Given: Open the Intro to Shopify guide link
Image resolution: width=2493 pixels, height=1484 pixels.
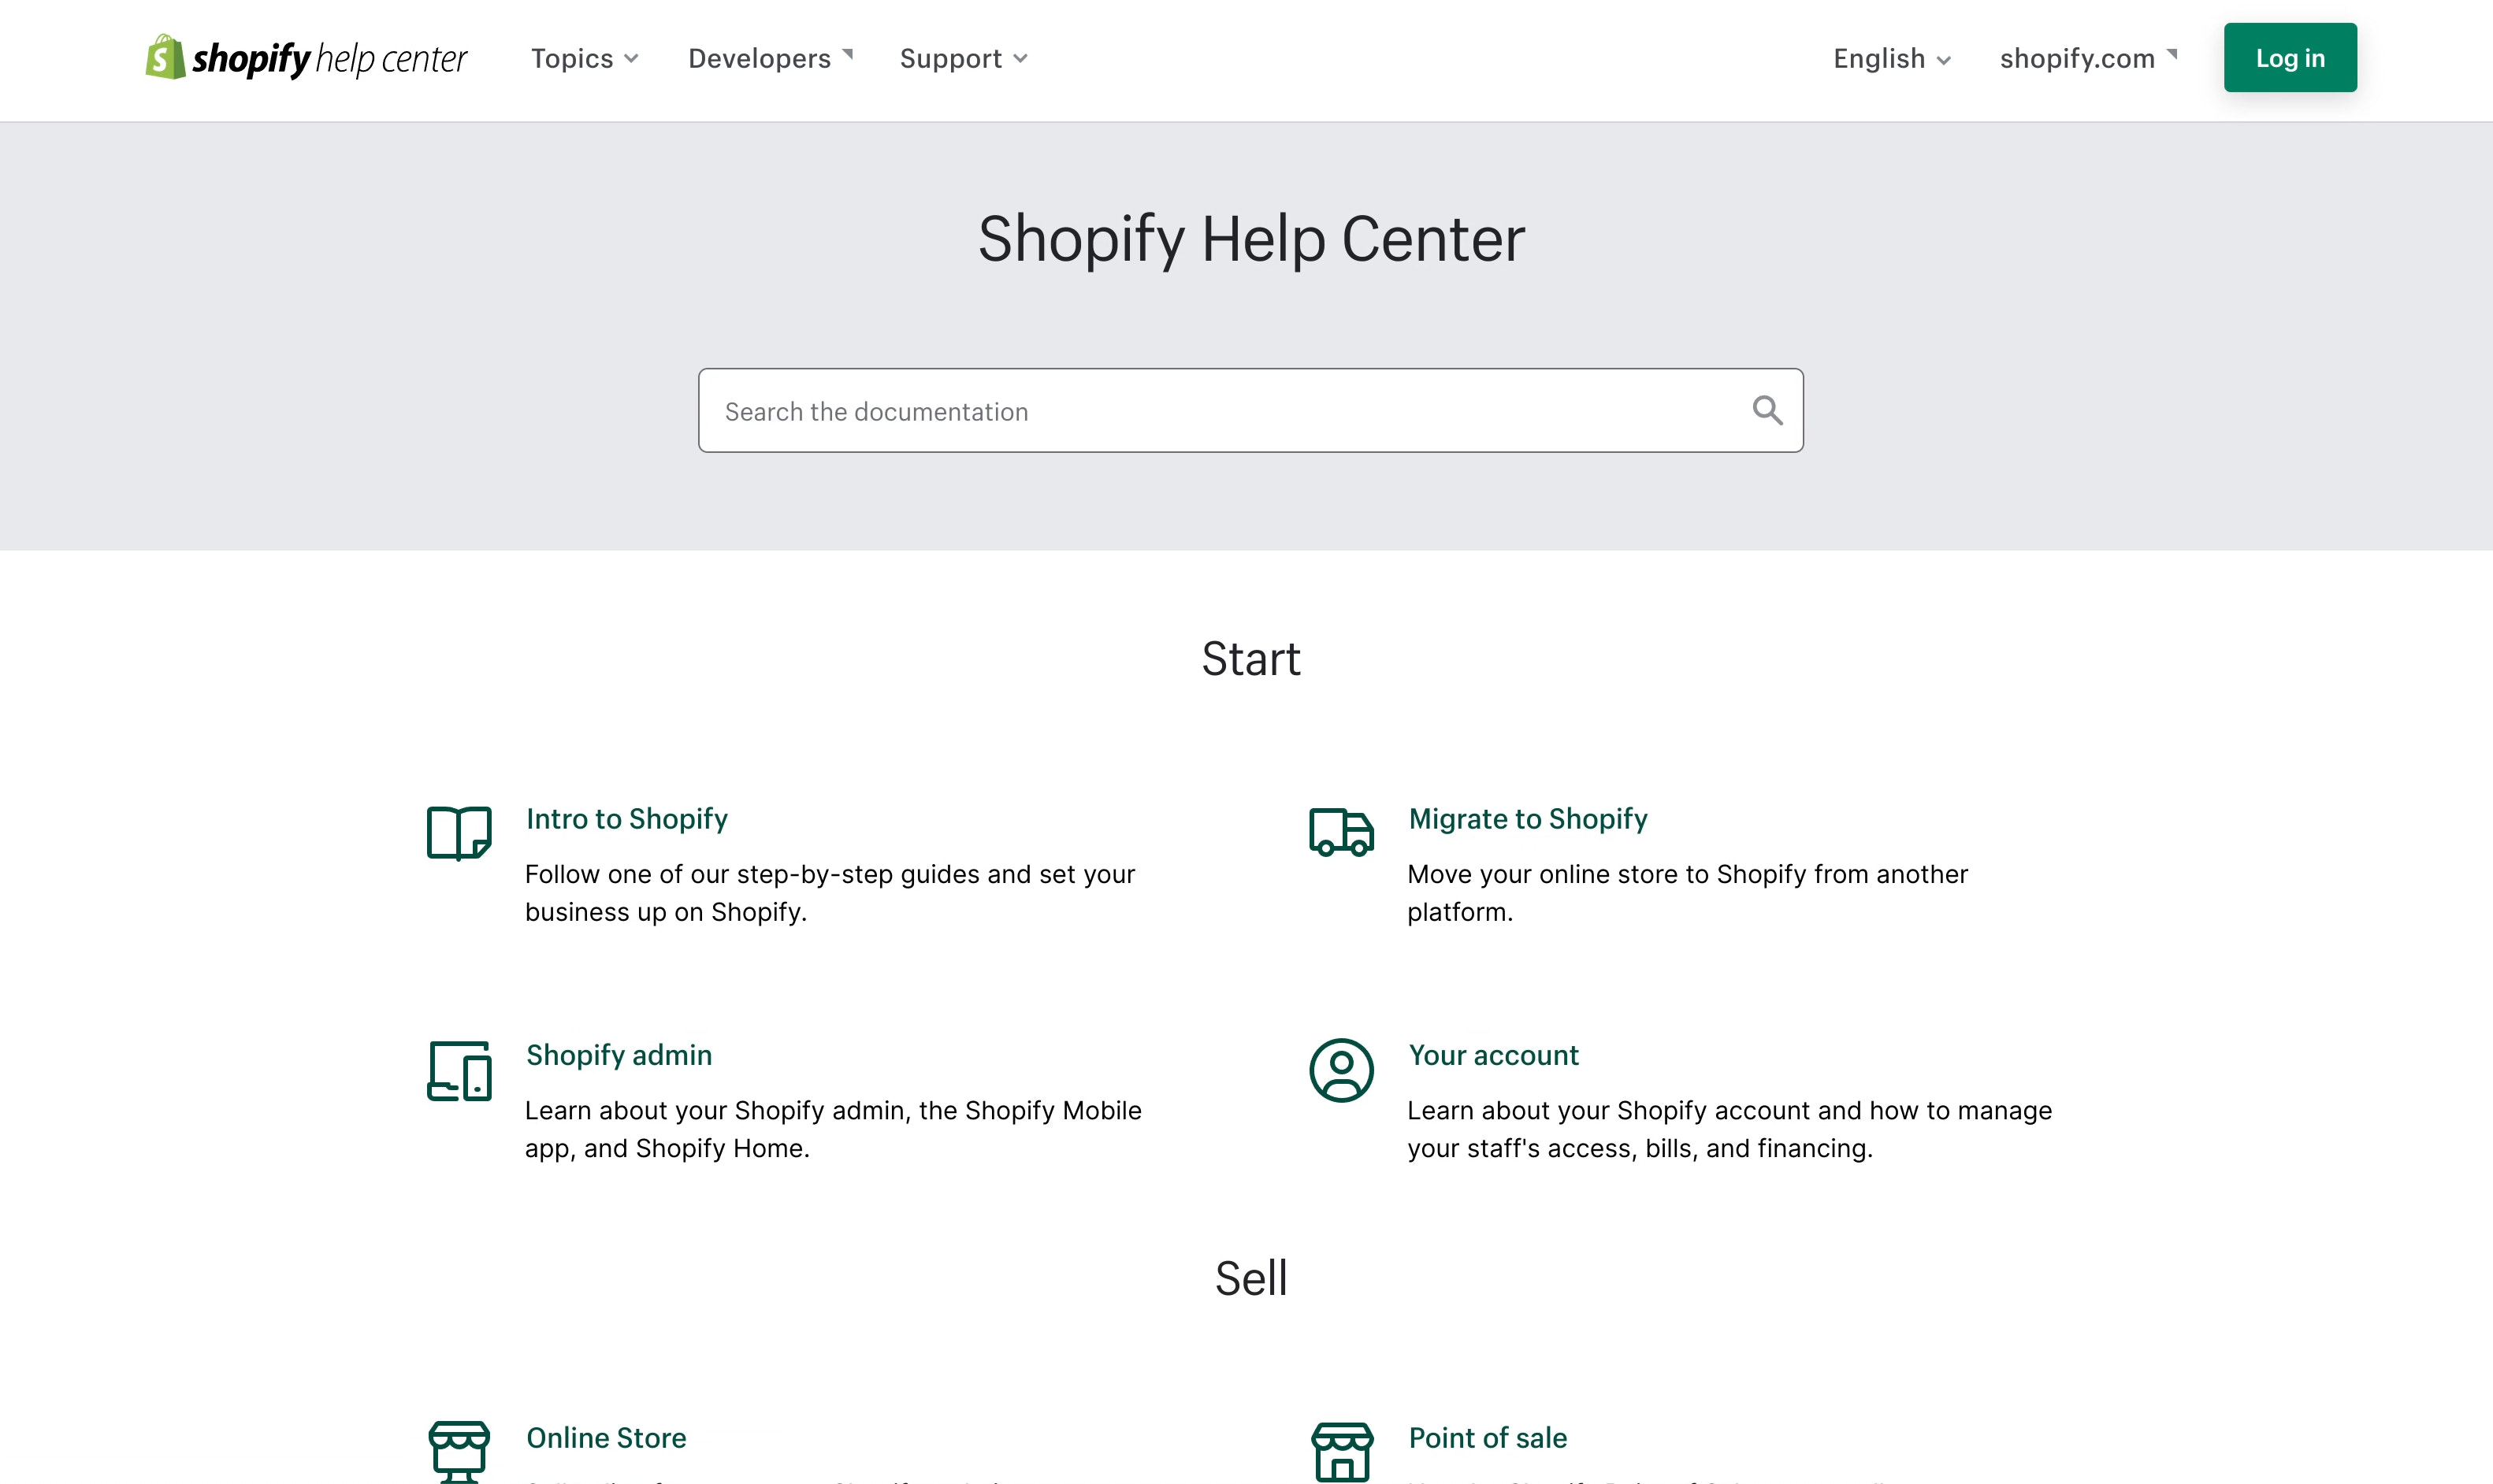Looking at the screenshot, I should pos(627,819).
